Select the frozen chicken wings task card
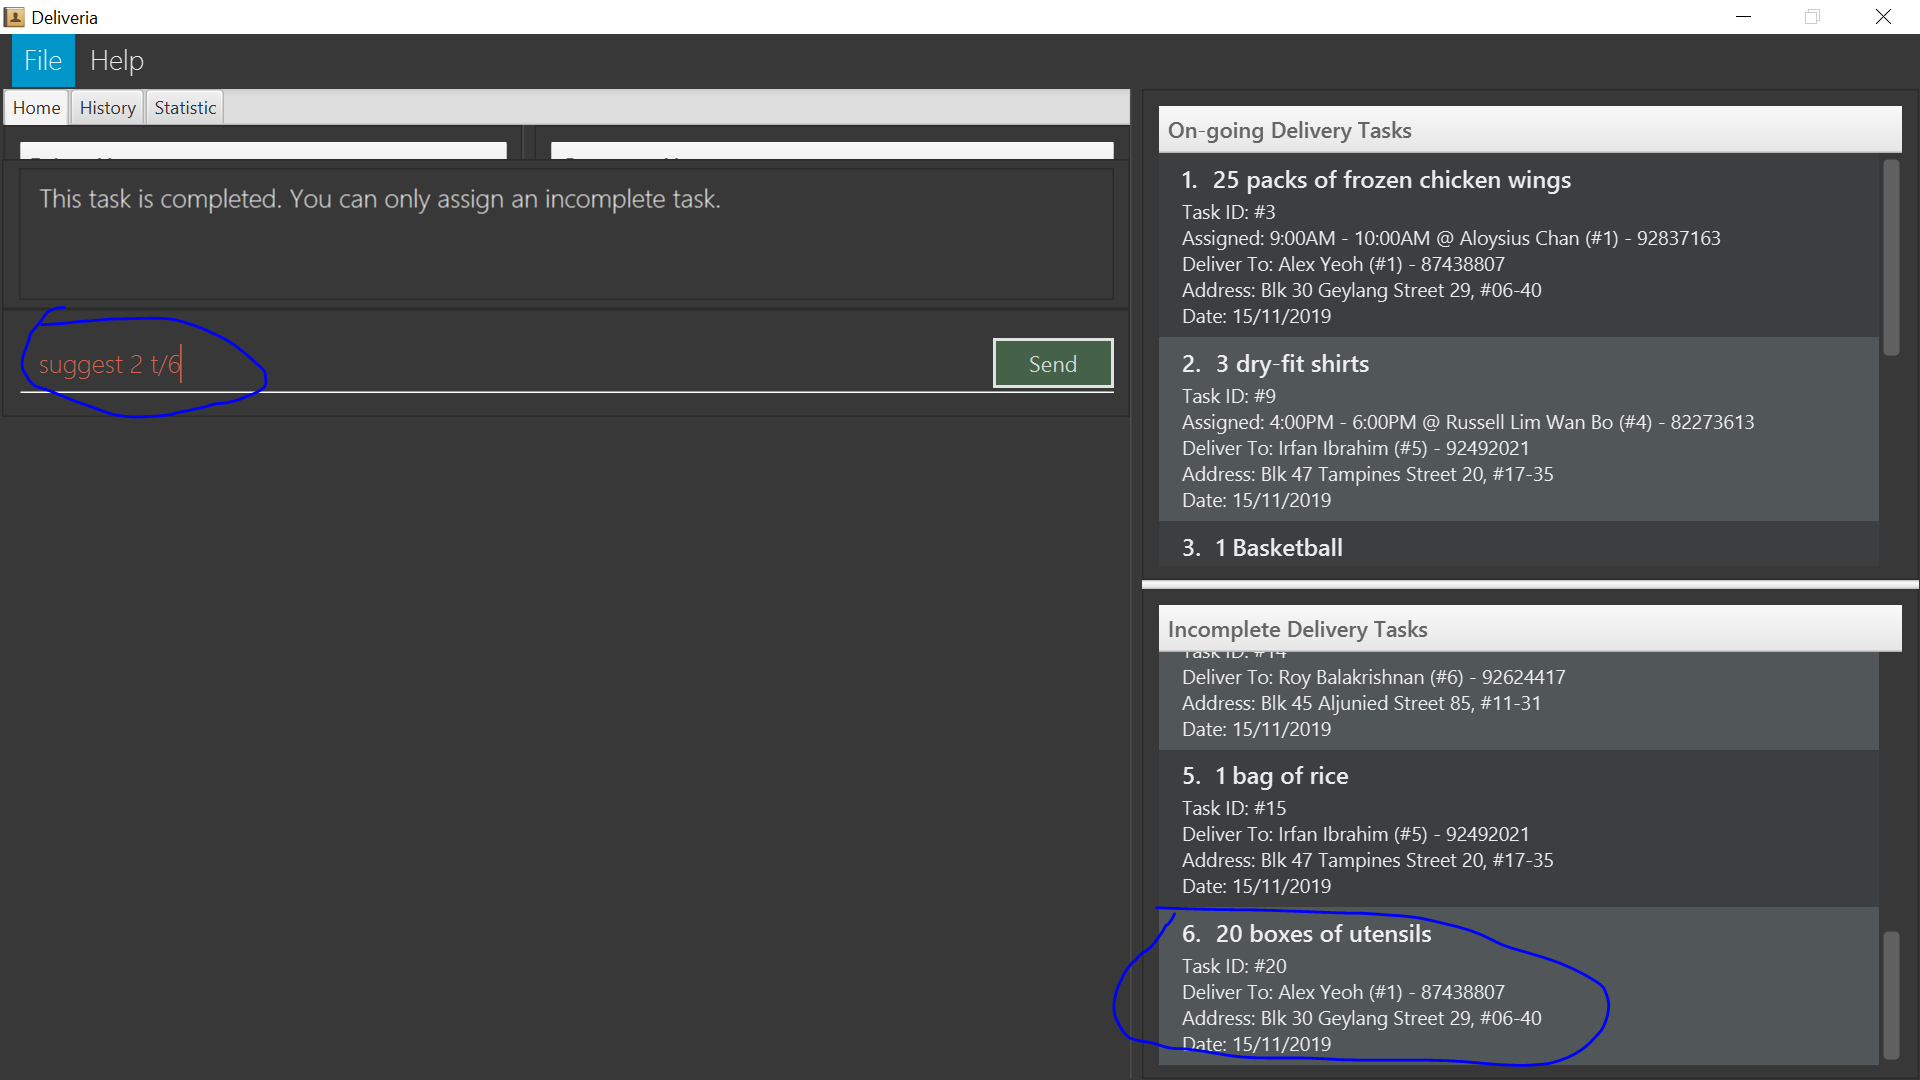This screenshot has width=1920, height=1080. point(1518,246)
